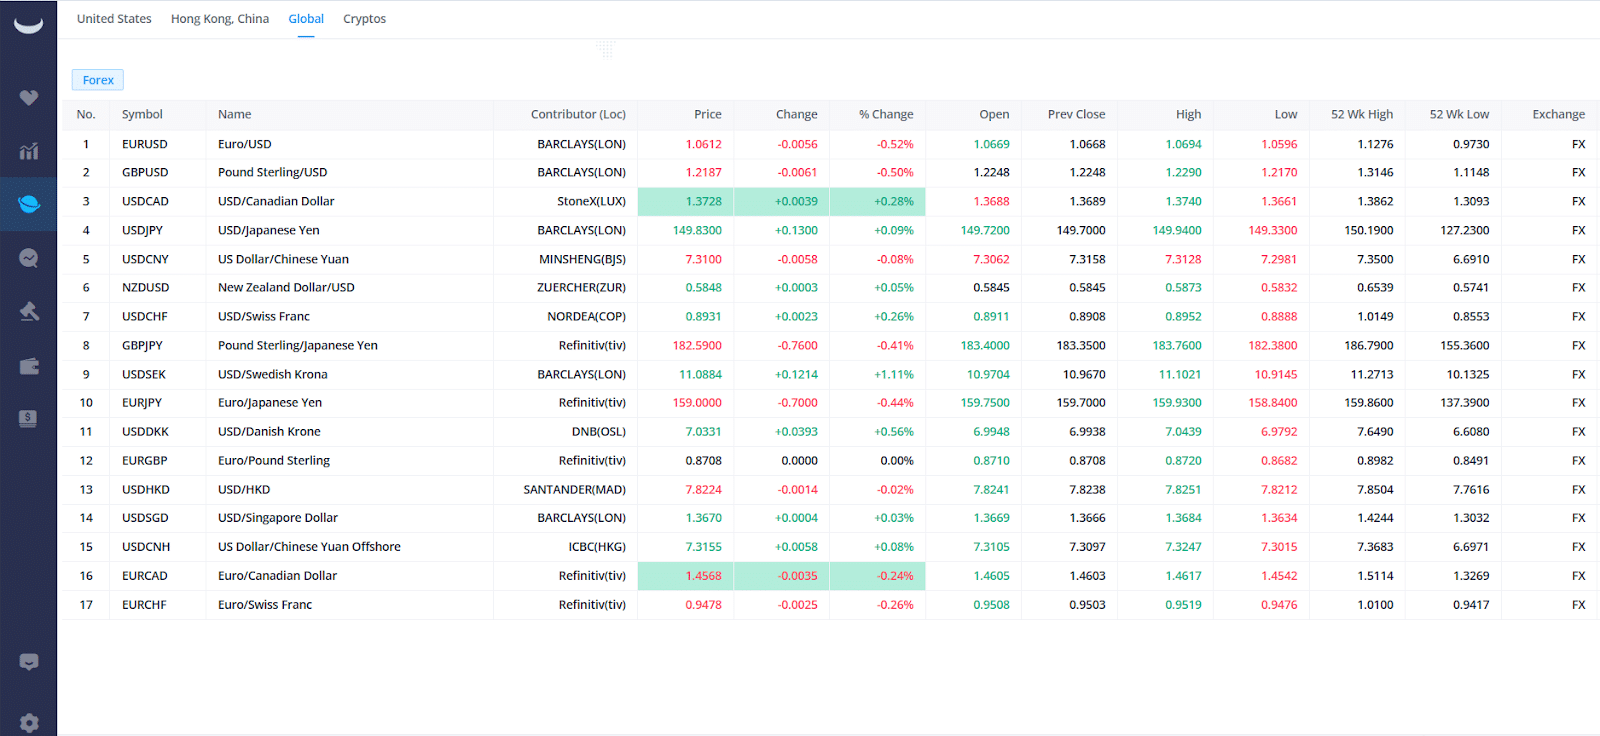1600x736 pixels.
Task: Switch to the Cryptos tab
Action: pos(364,19)
